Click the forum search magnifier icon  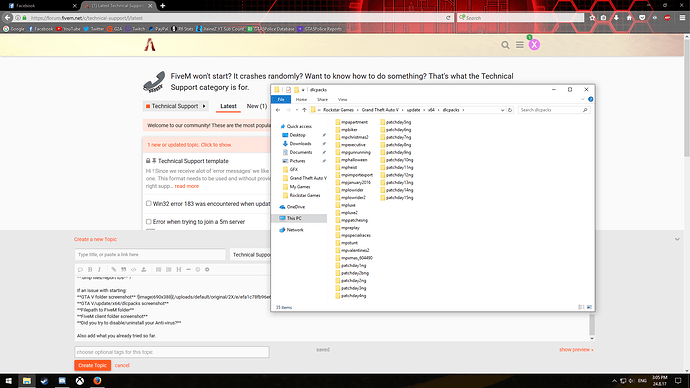(x=505, y=45)
